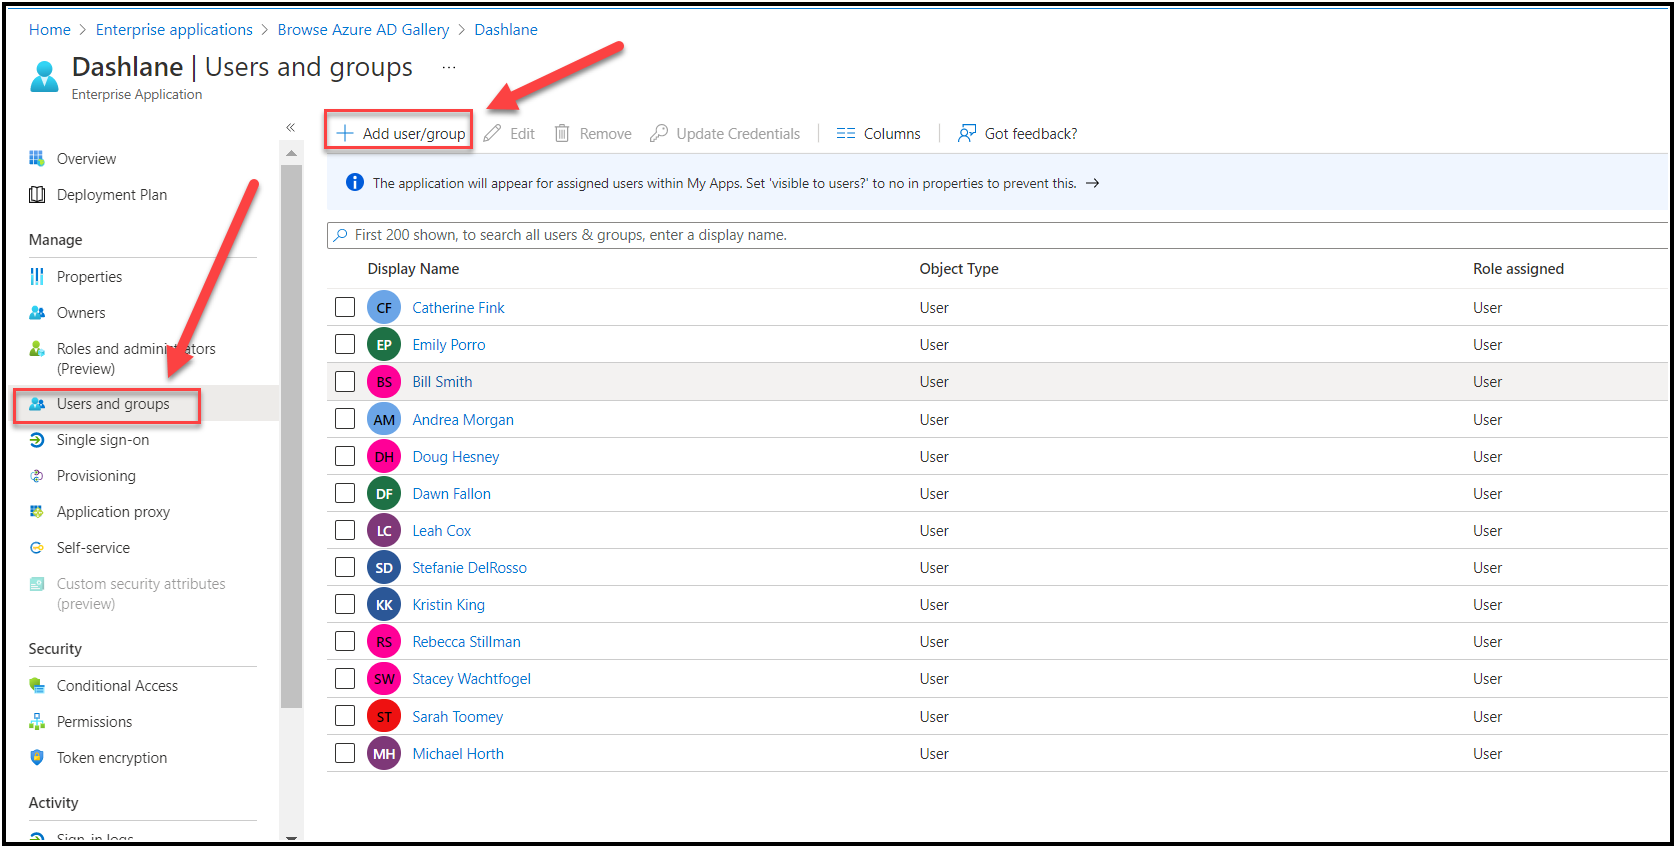The width and height of the screenshot is (1676, 848).
Task: Click sidebar scrollbar down arrow
Action: (x=291, y=837)
